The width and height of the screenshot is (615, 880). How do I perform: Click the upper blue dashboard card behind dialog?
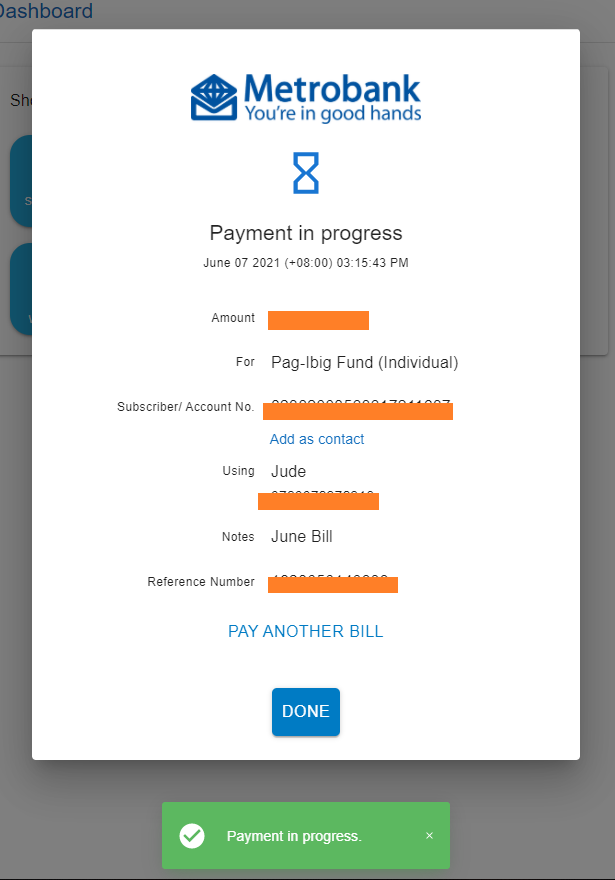click(x=21, y=181)
